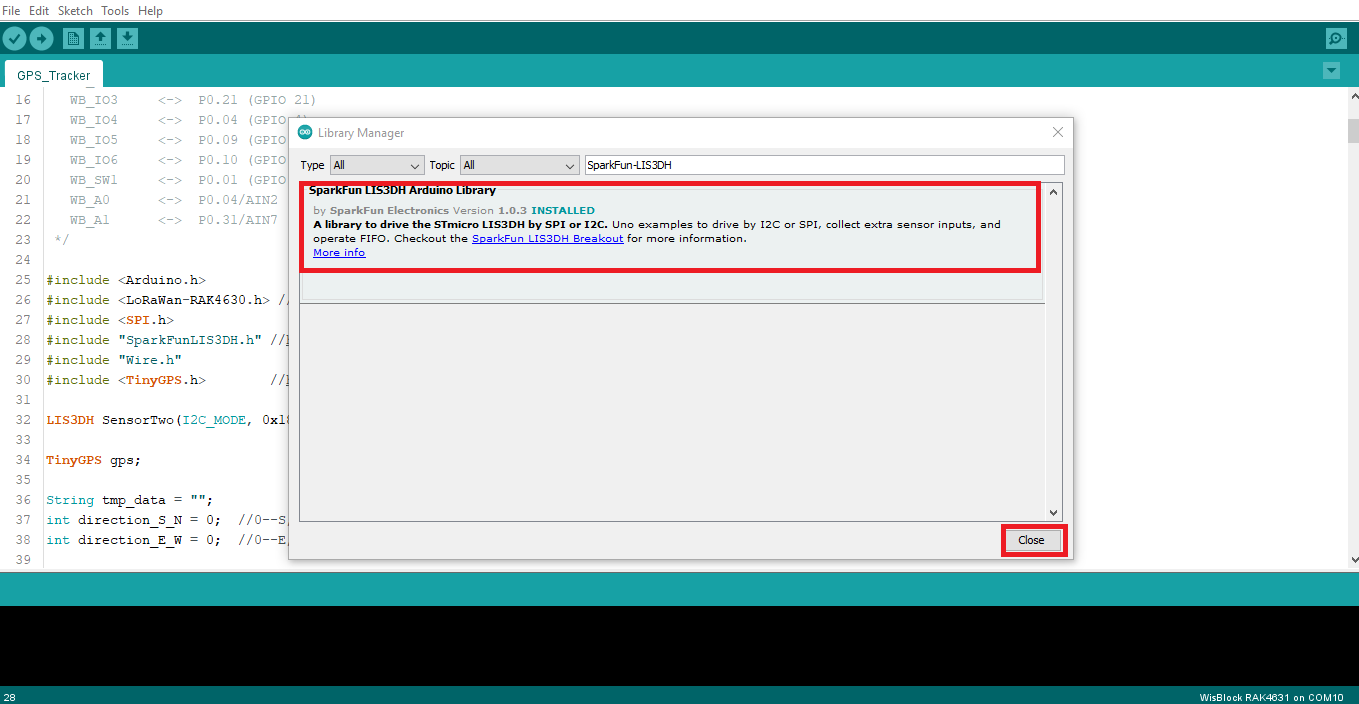Viewport: 1359px width, 704px height.
Task: Open the Serial Monitor icon
Action: tap(1336, 38)
